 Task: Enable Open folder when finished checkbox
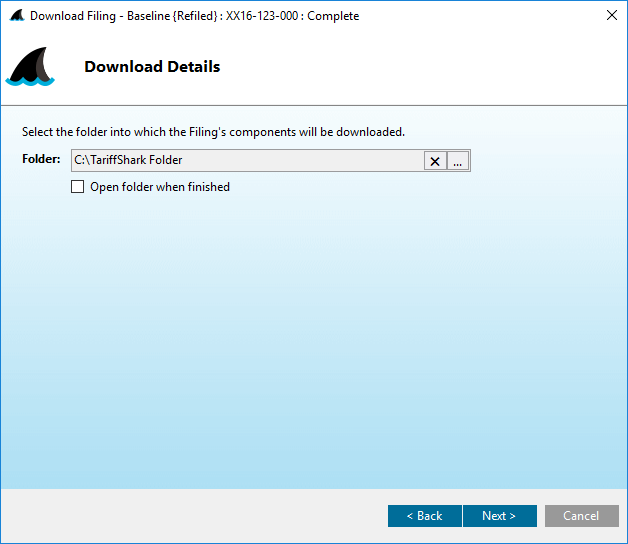(78, 187)
